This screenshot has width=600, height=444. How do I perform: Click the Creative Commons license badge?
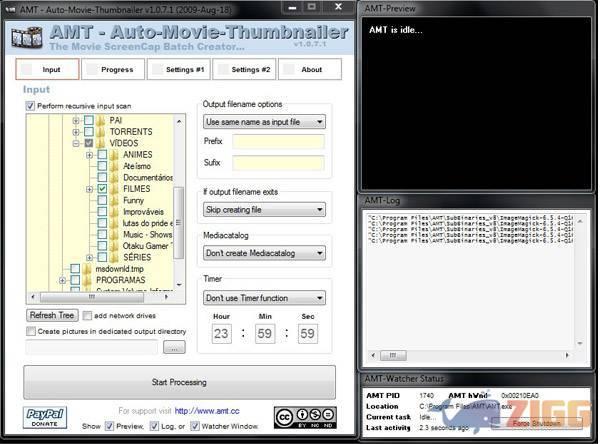pyautogui.click(x=304, y=418)
